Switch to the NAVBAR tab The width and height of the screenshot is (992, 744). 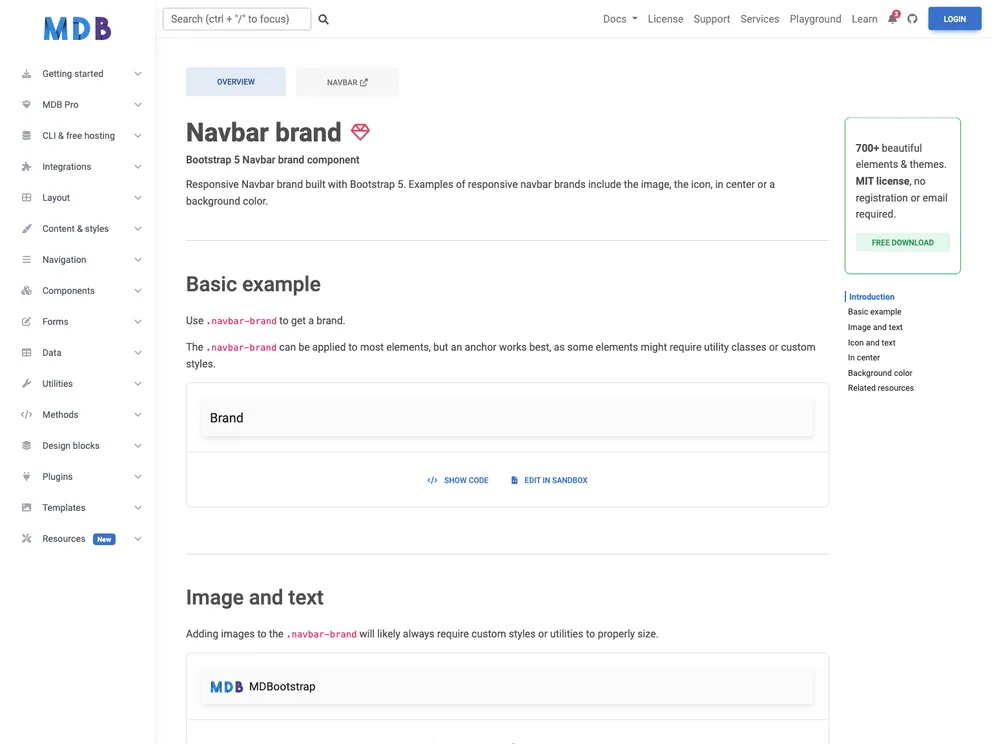(x=346, y=81)
